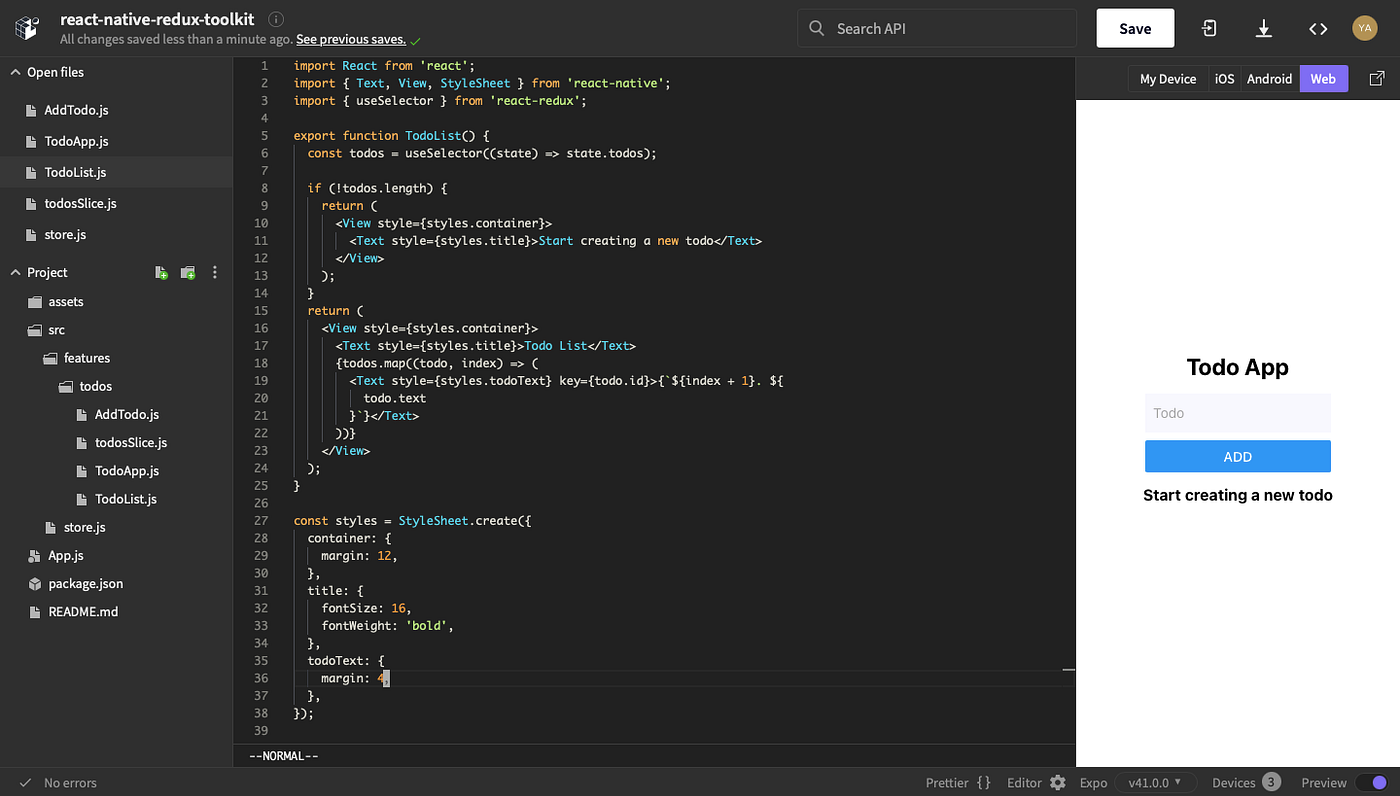1400x796 pixels.
Task: Collapse the Open files section
Action: pos(14,72)
